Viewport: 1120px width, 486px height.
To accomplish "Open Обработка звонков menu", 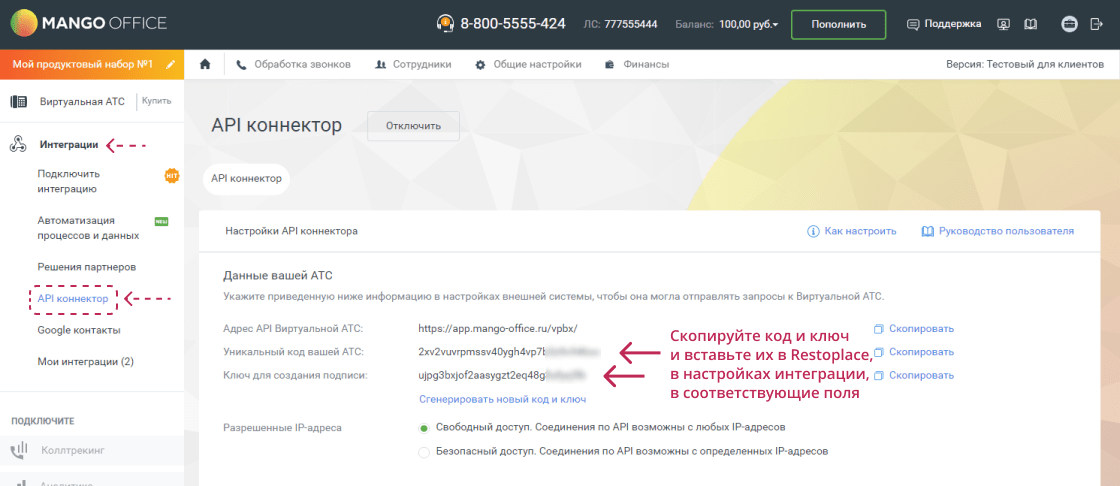I will (294, 64).
